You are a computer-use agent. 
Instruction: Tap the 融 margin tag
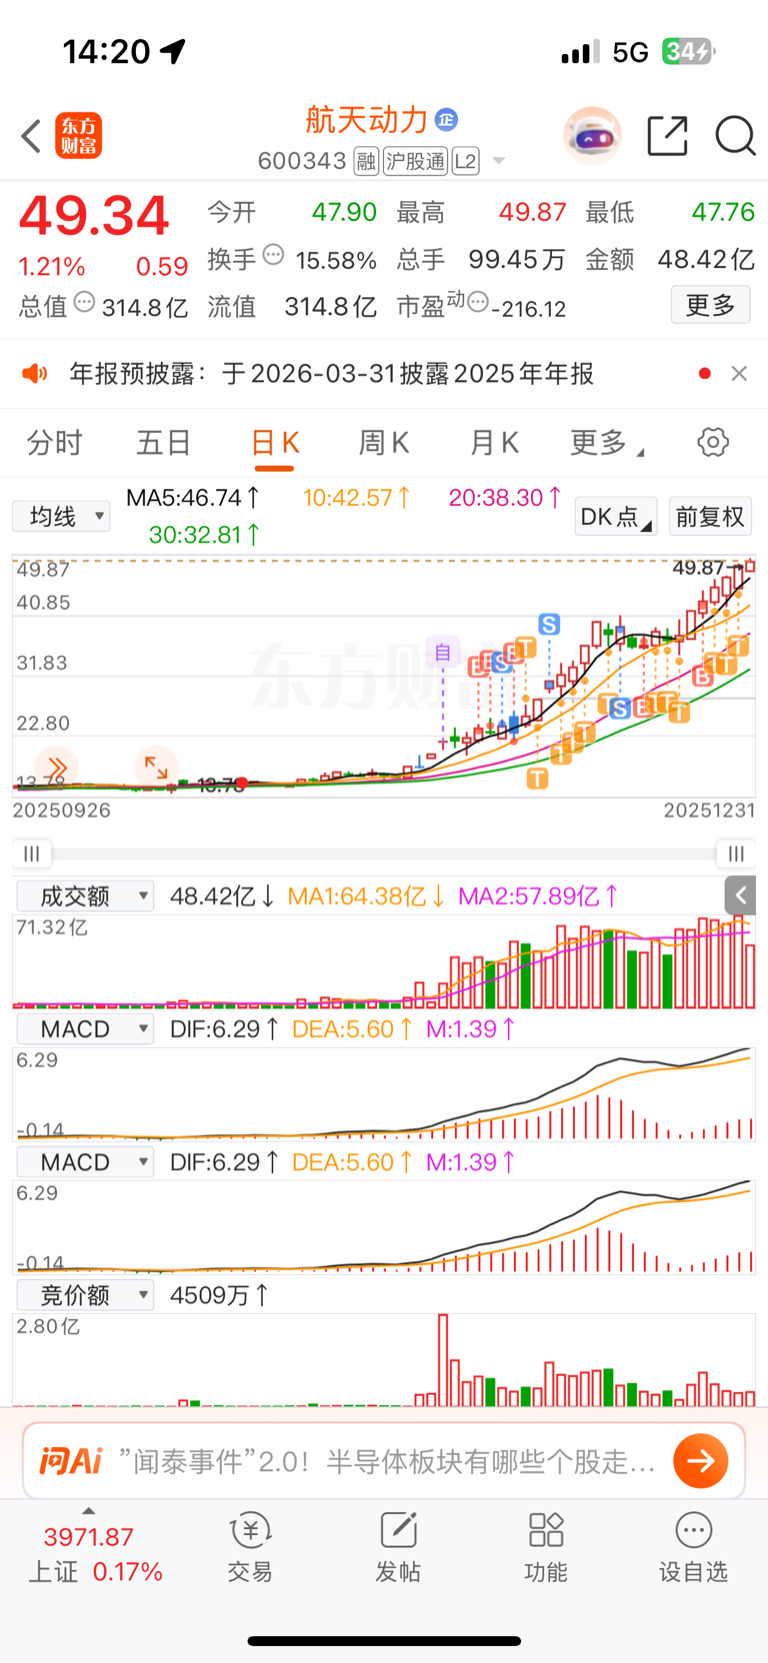366,161
